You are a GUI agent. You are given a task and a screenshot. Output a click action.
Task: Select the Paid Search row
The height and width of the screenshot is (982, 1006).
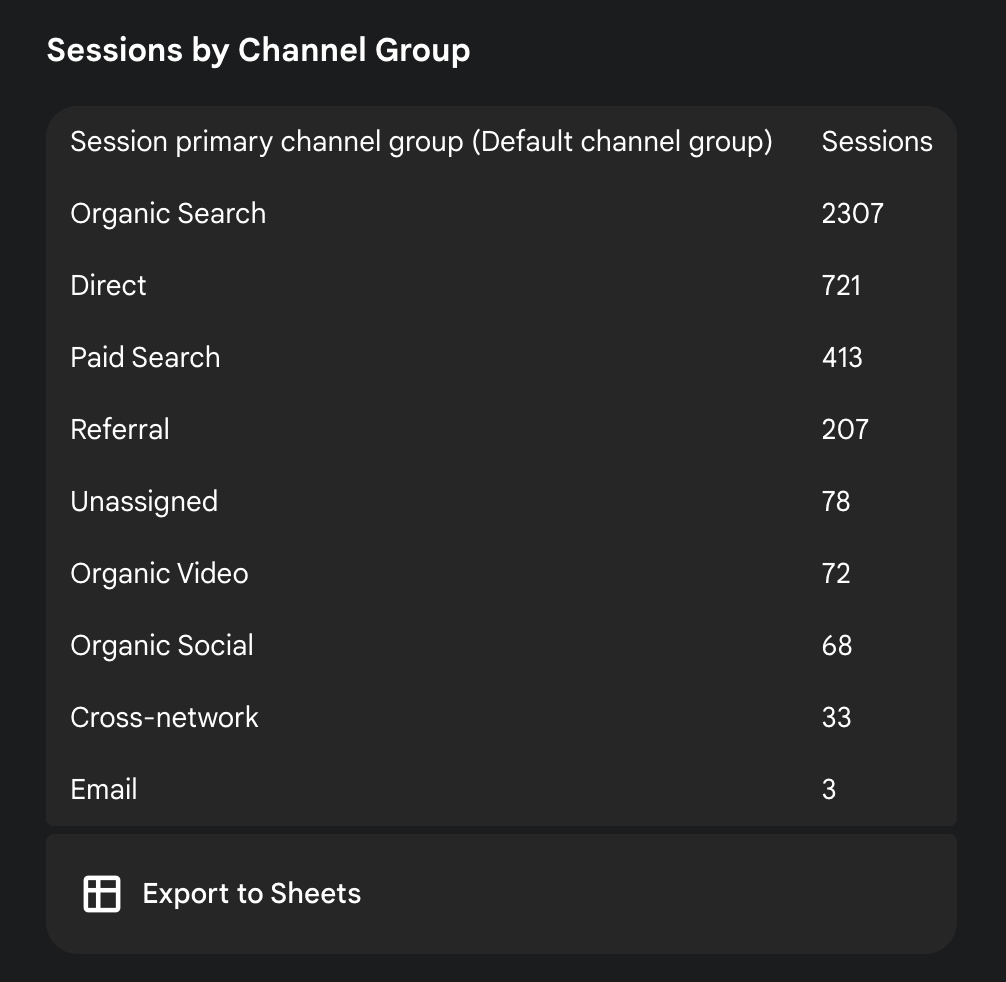click(x=144, y=357)
